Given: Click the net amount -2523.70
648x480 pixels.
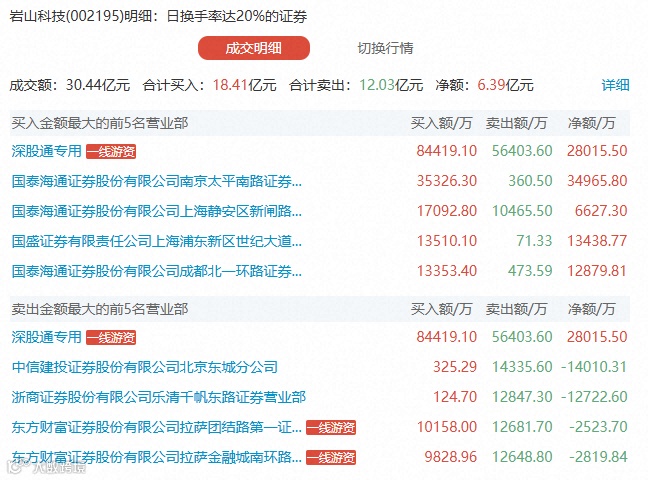Looking at the screenshot, I should click(598, 427).
